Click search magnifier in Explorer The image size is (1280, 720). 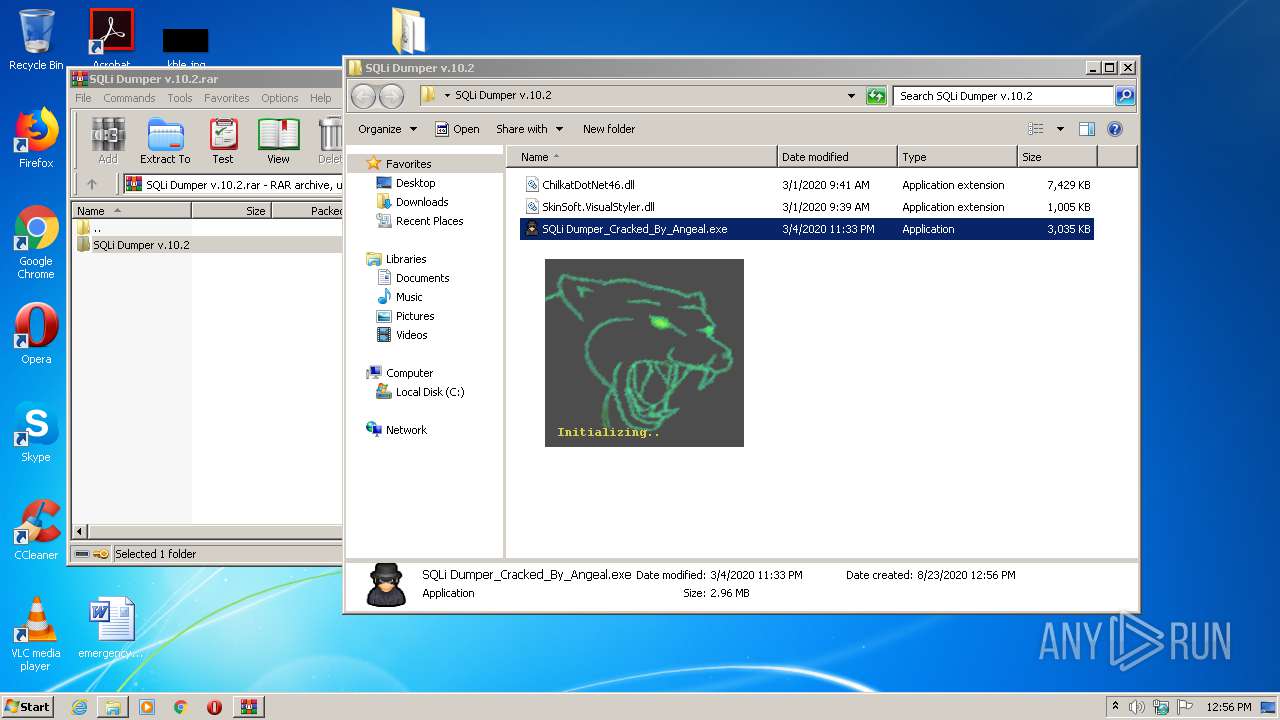(1125, 96)
